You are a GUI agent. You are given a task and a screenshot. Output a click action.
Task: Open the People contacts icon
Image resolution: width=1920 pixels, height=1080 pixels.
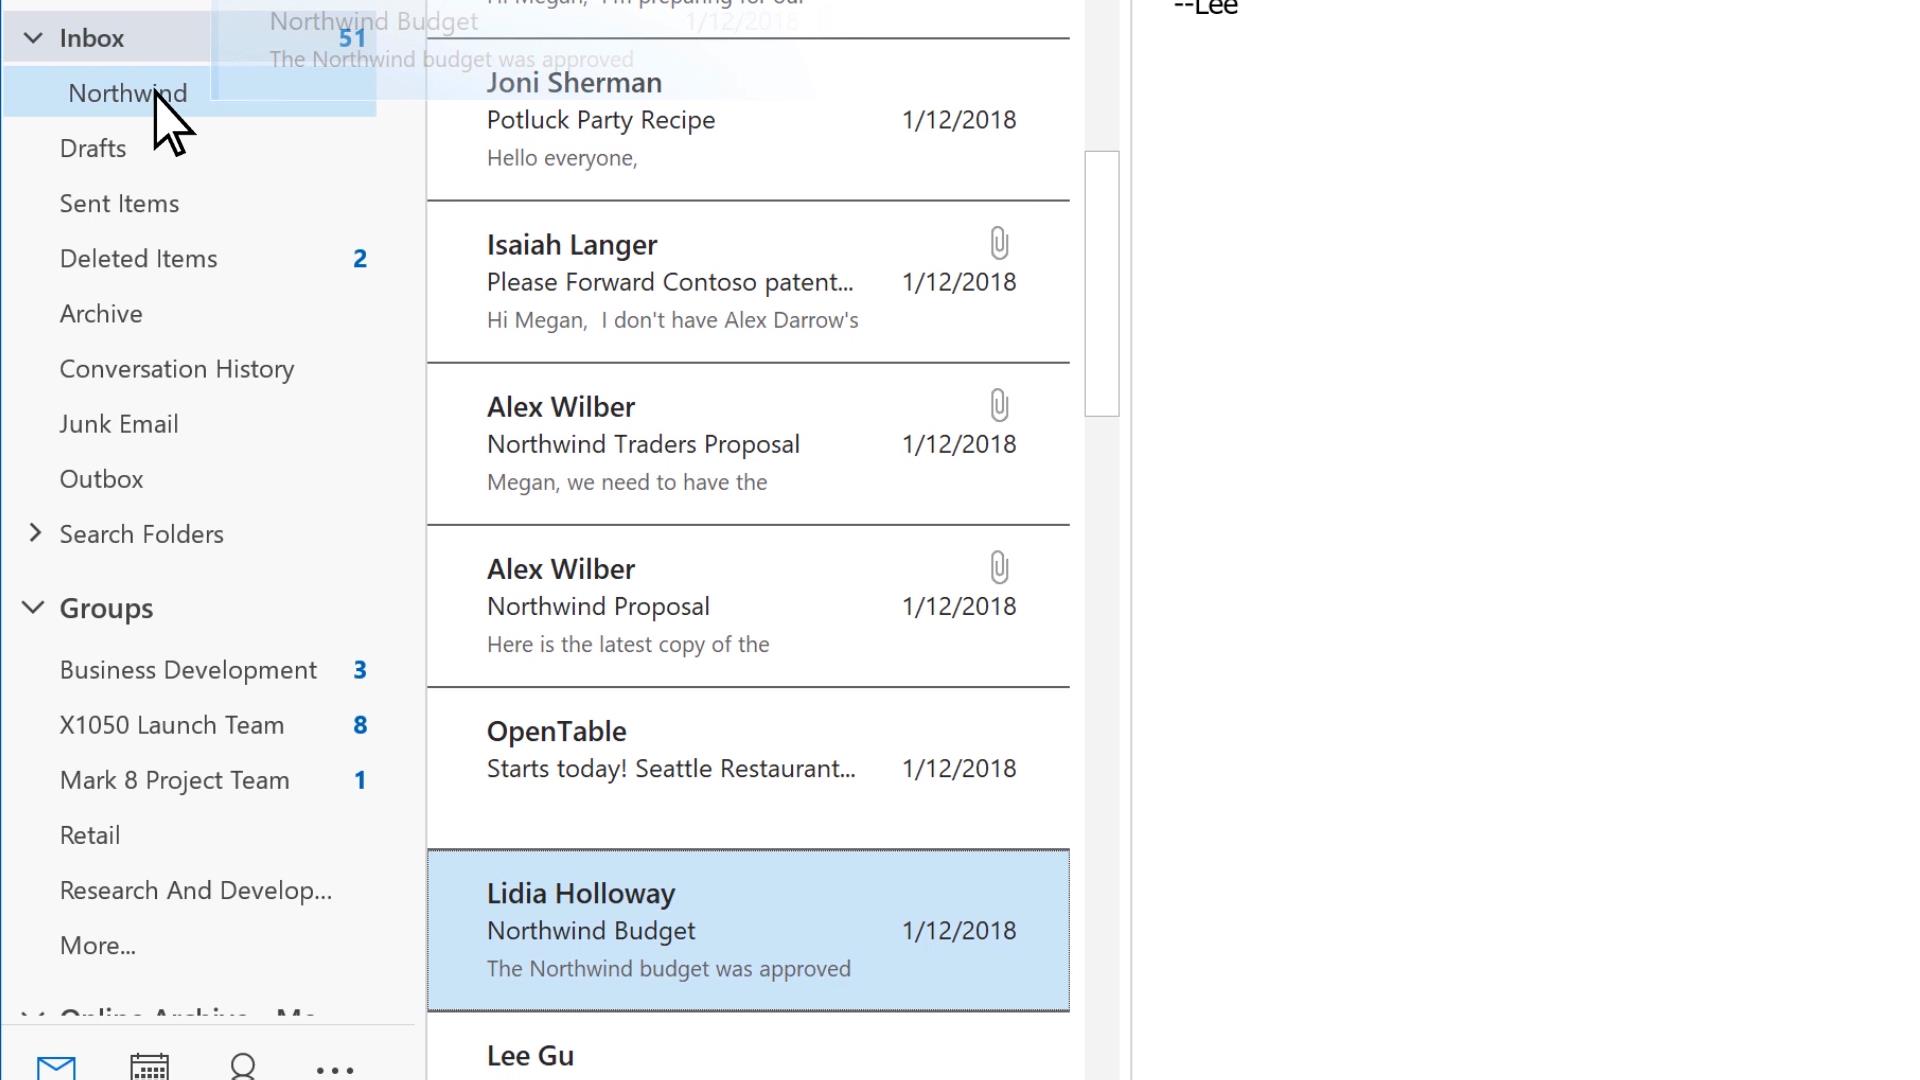click(243, 1067)
